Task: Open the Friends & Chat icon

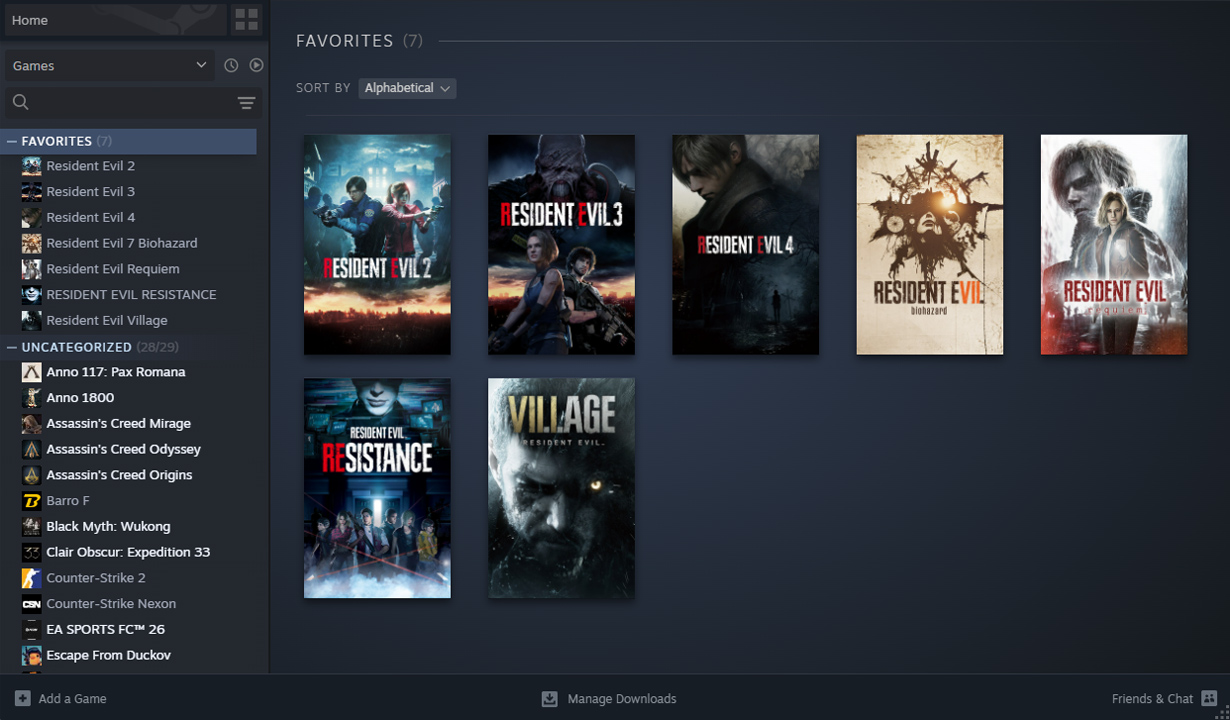Action: click(1209, 698)
